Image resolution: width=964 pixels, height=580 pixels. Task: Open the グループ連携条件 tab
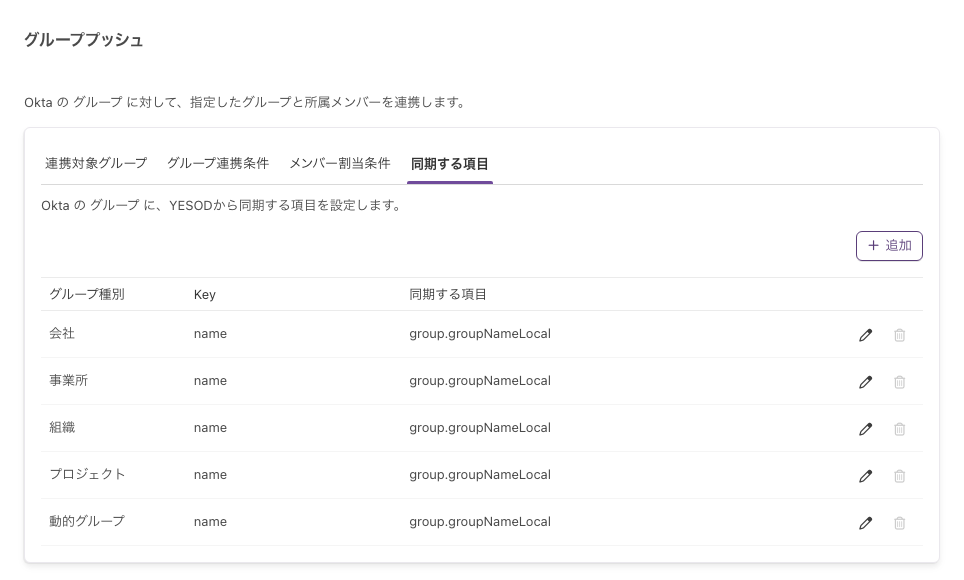(x=218, y=164)
